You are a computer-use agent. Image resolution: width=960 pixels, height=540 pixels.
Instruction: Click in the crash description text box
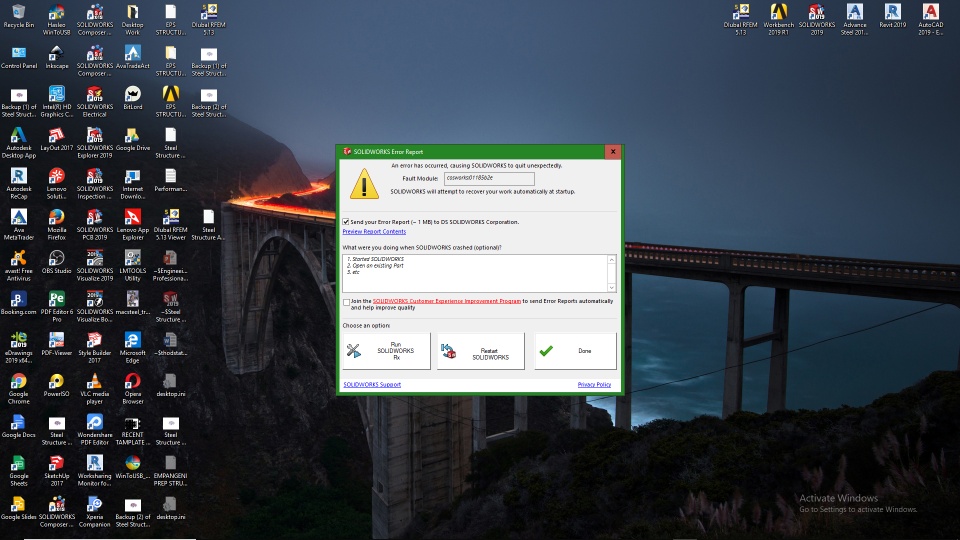click(474, 273)
